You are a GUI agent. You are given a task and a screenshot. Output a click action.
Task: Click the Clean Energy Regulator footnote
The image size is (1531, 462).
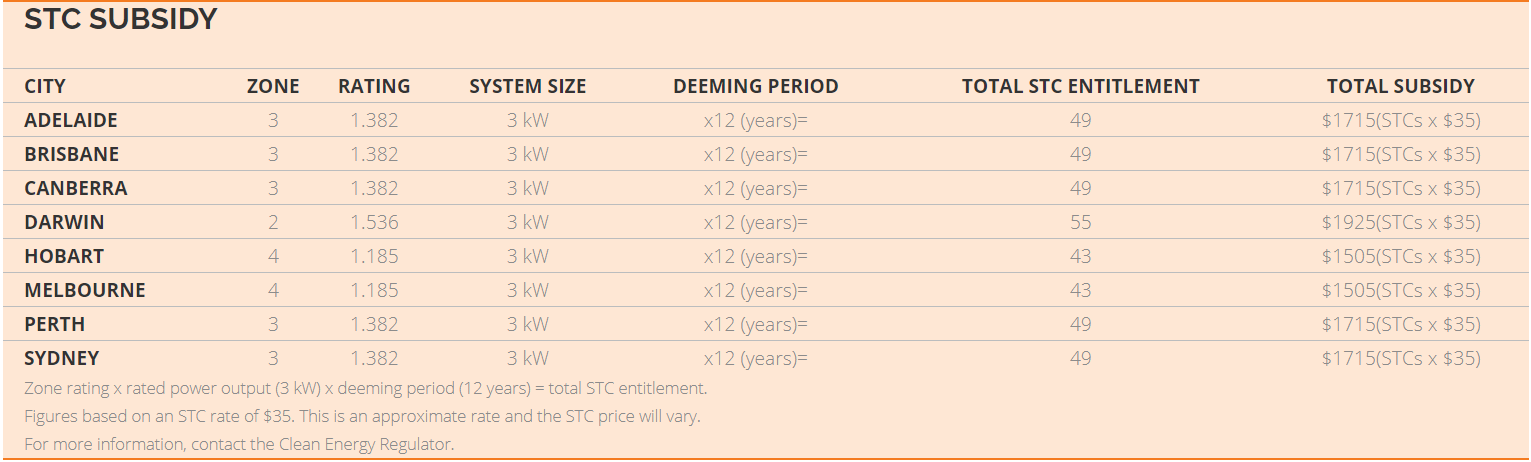[239, 443]
